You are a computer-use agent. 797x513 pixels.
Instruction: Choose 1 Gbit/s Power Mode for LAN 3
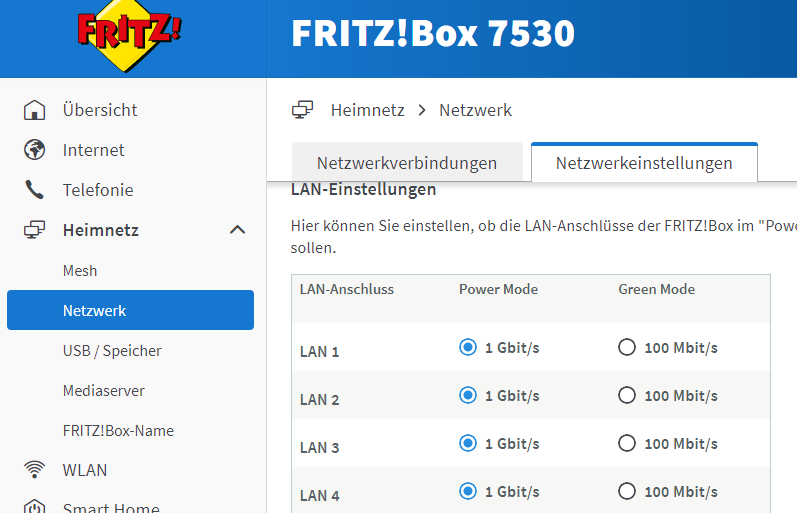pos(468,443)
